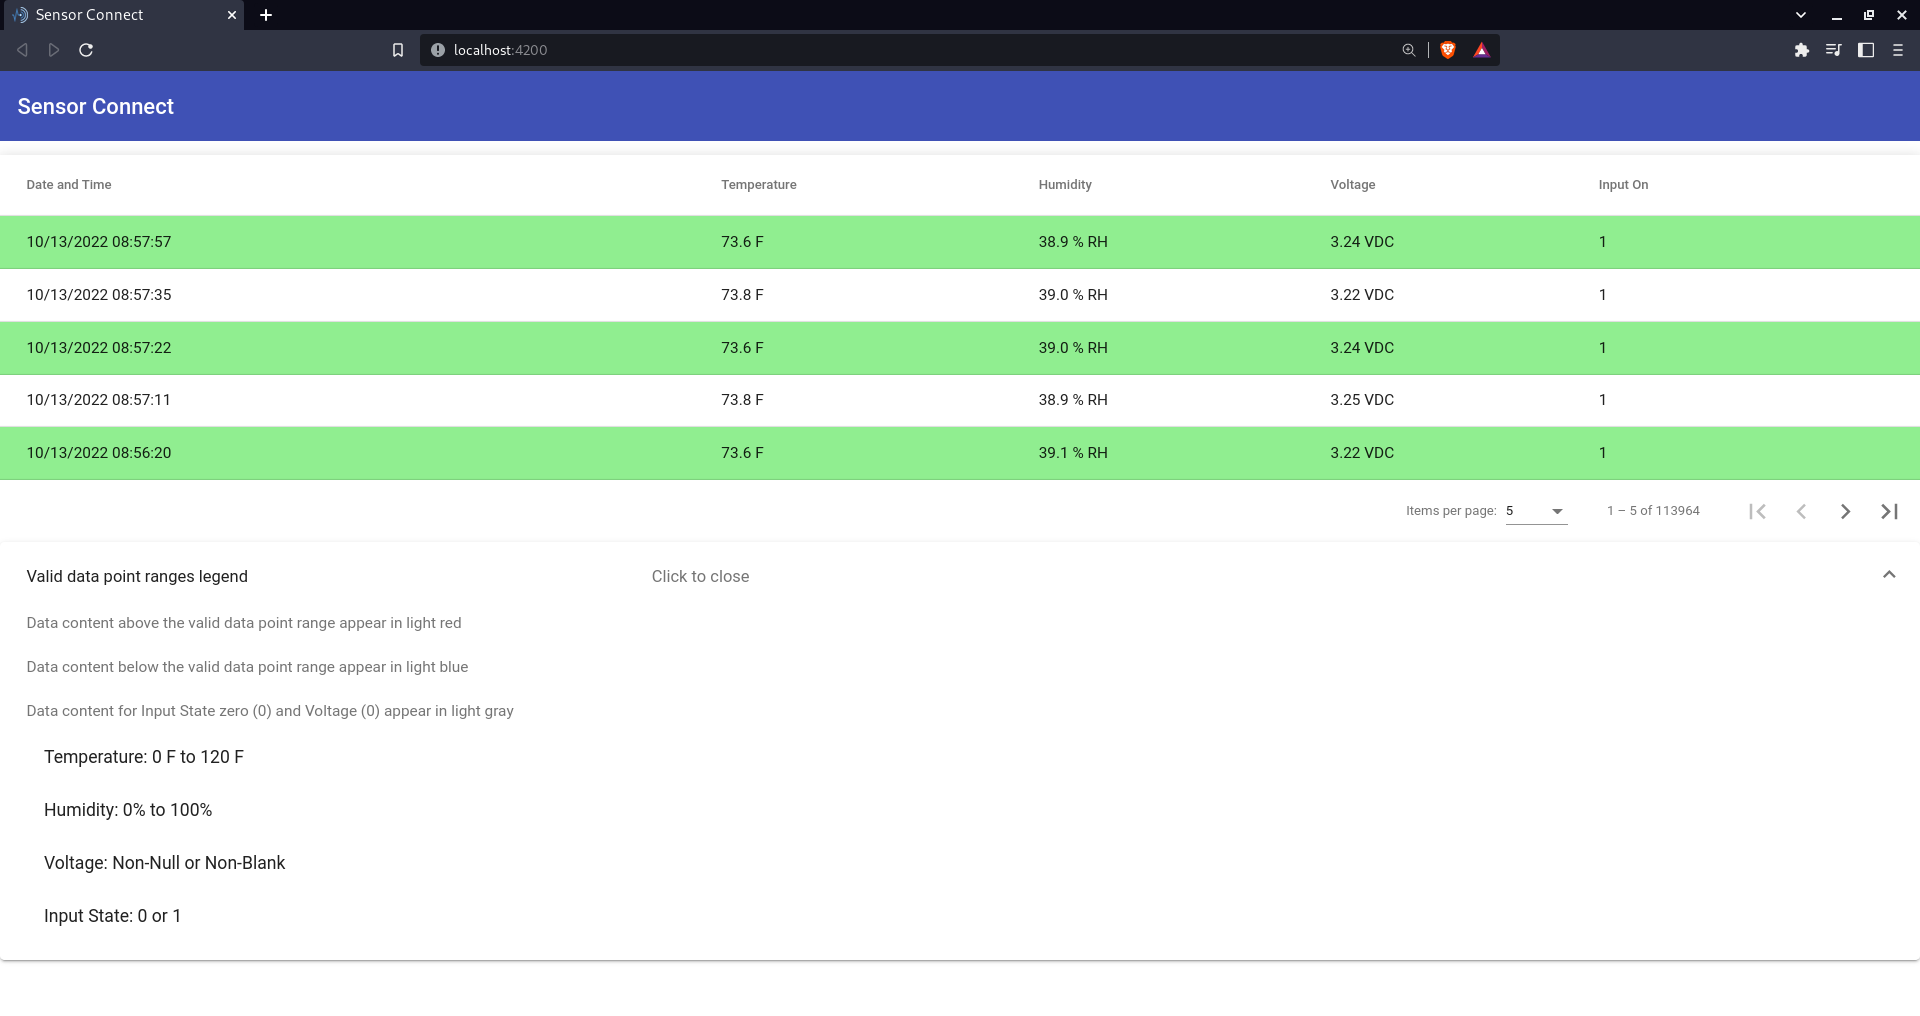
Task: Go to the next page of sensor data
Action: click(x=1845, y=511)
